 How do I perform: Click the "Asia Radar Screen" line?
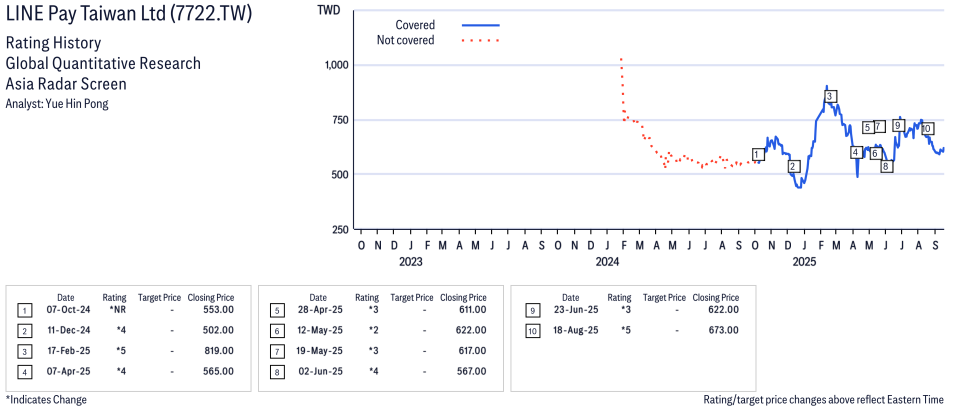pos(64,83)
